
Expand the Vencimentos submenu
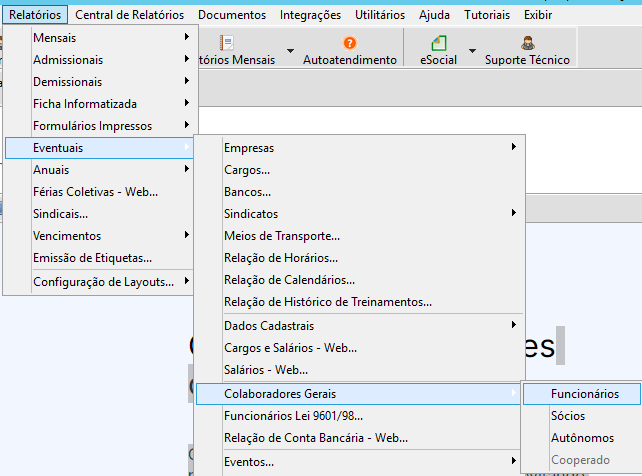point(99,236)
